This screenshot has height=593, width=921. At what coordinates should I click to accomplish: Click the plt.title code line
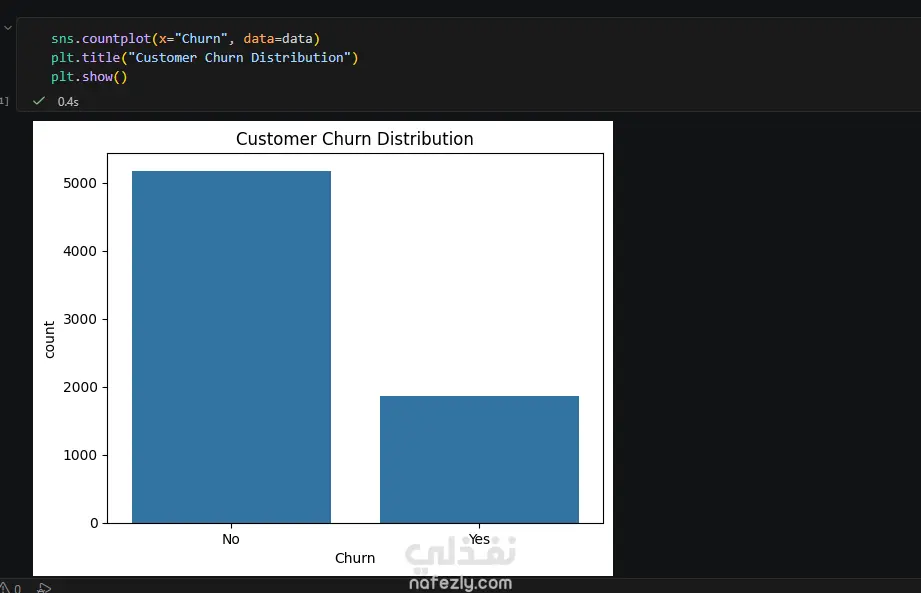tap(204, 58)
